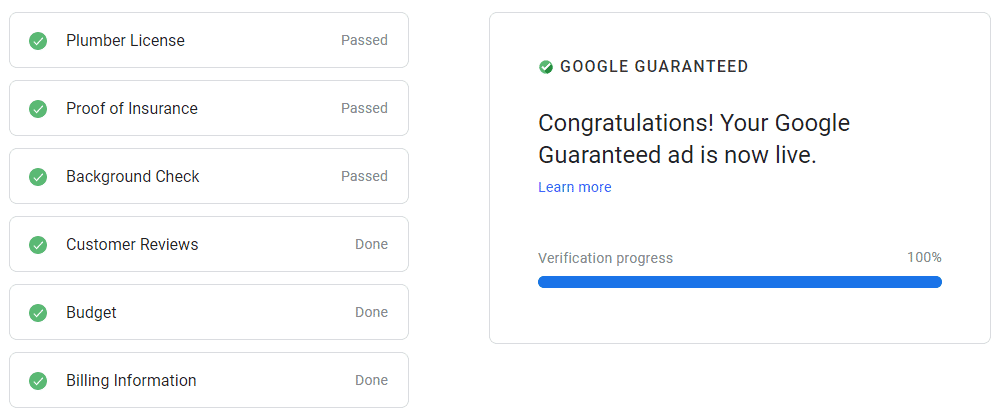Click the green check icon beside Billing Information
Viewport: 999px width, 418px height.
tap(38, 381)
